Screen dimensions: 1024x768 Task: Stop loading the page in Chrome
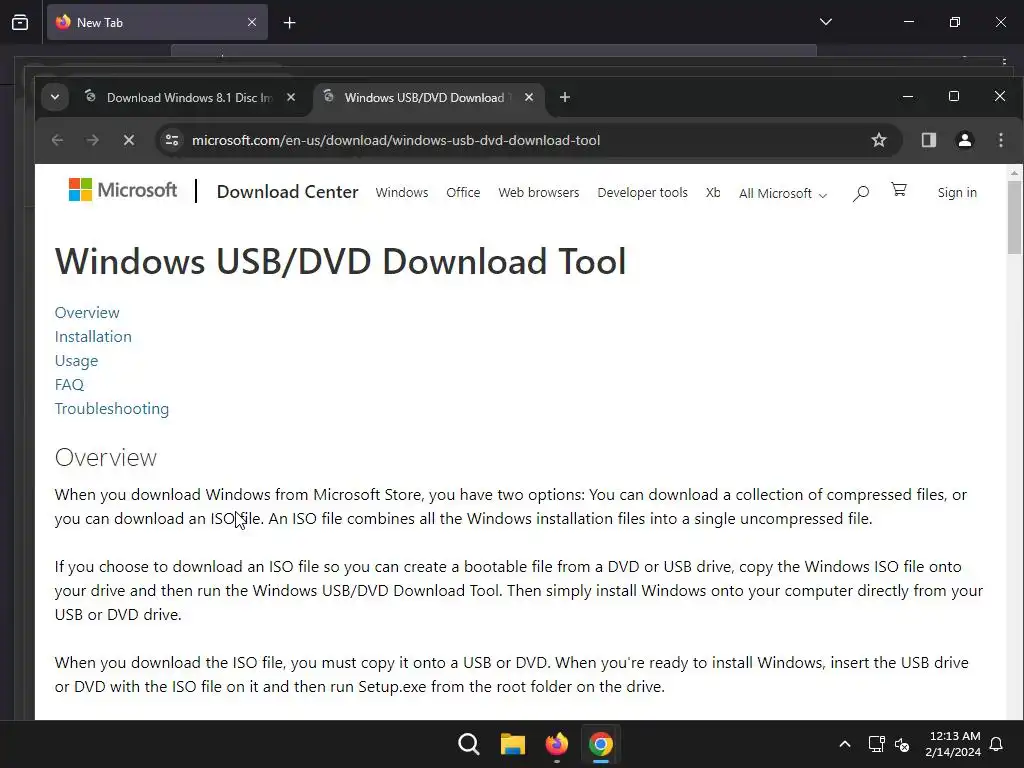[129, 140]
